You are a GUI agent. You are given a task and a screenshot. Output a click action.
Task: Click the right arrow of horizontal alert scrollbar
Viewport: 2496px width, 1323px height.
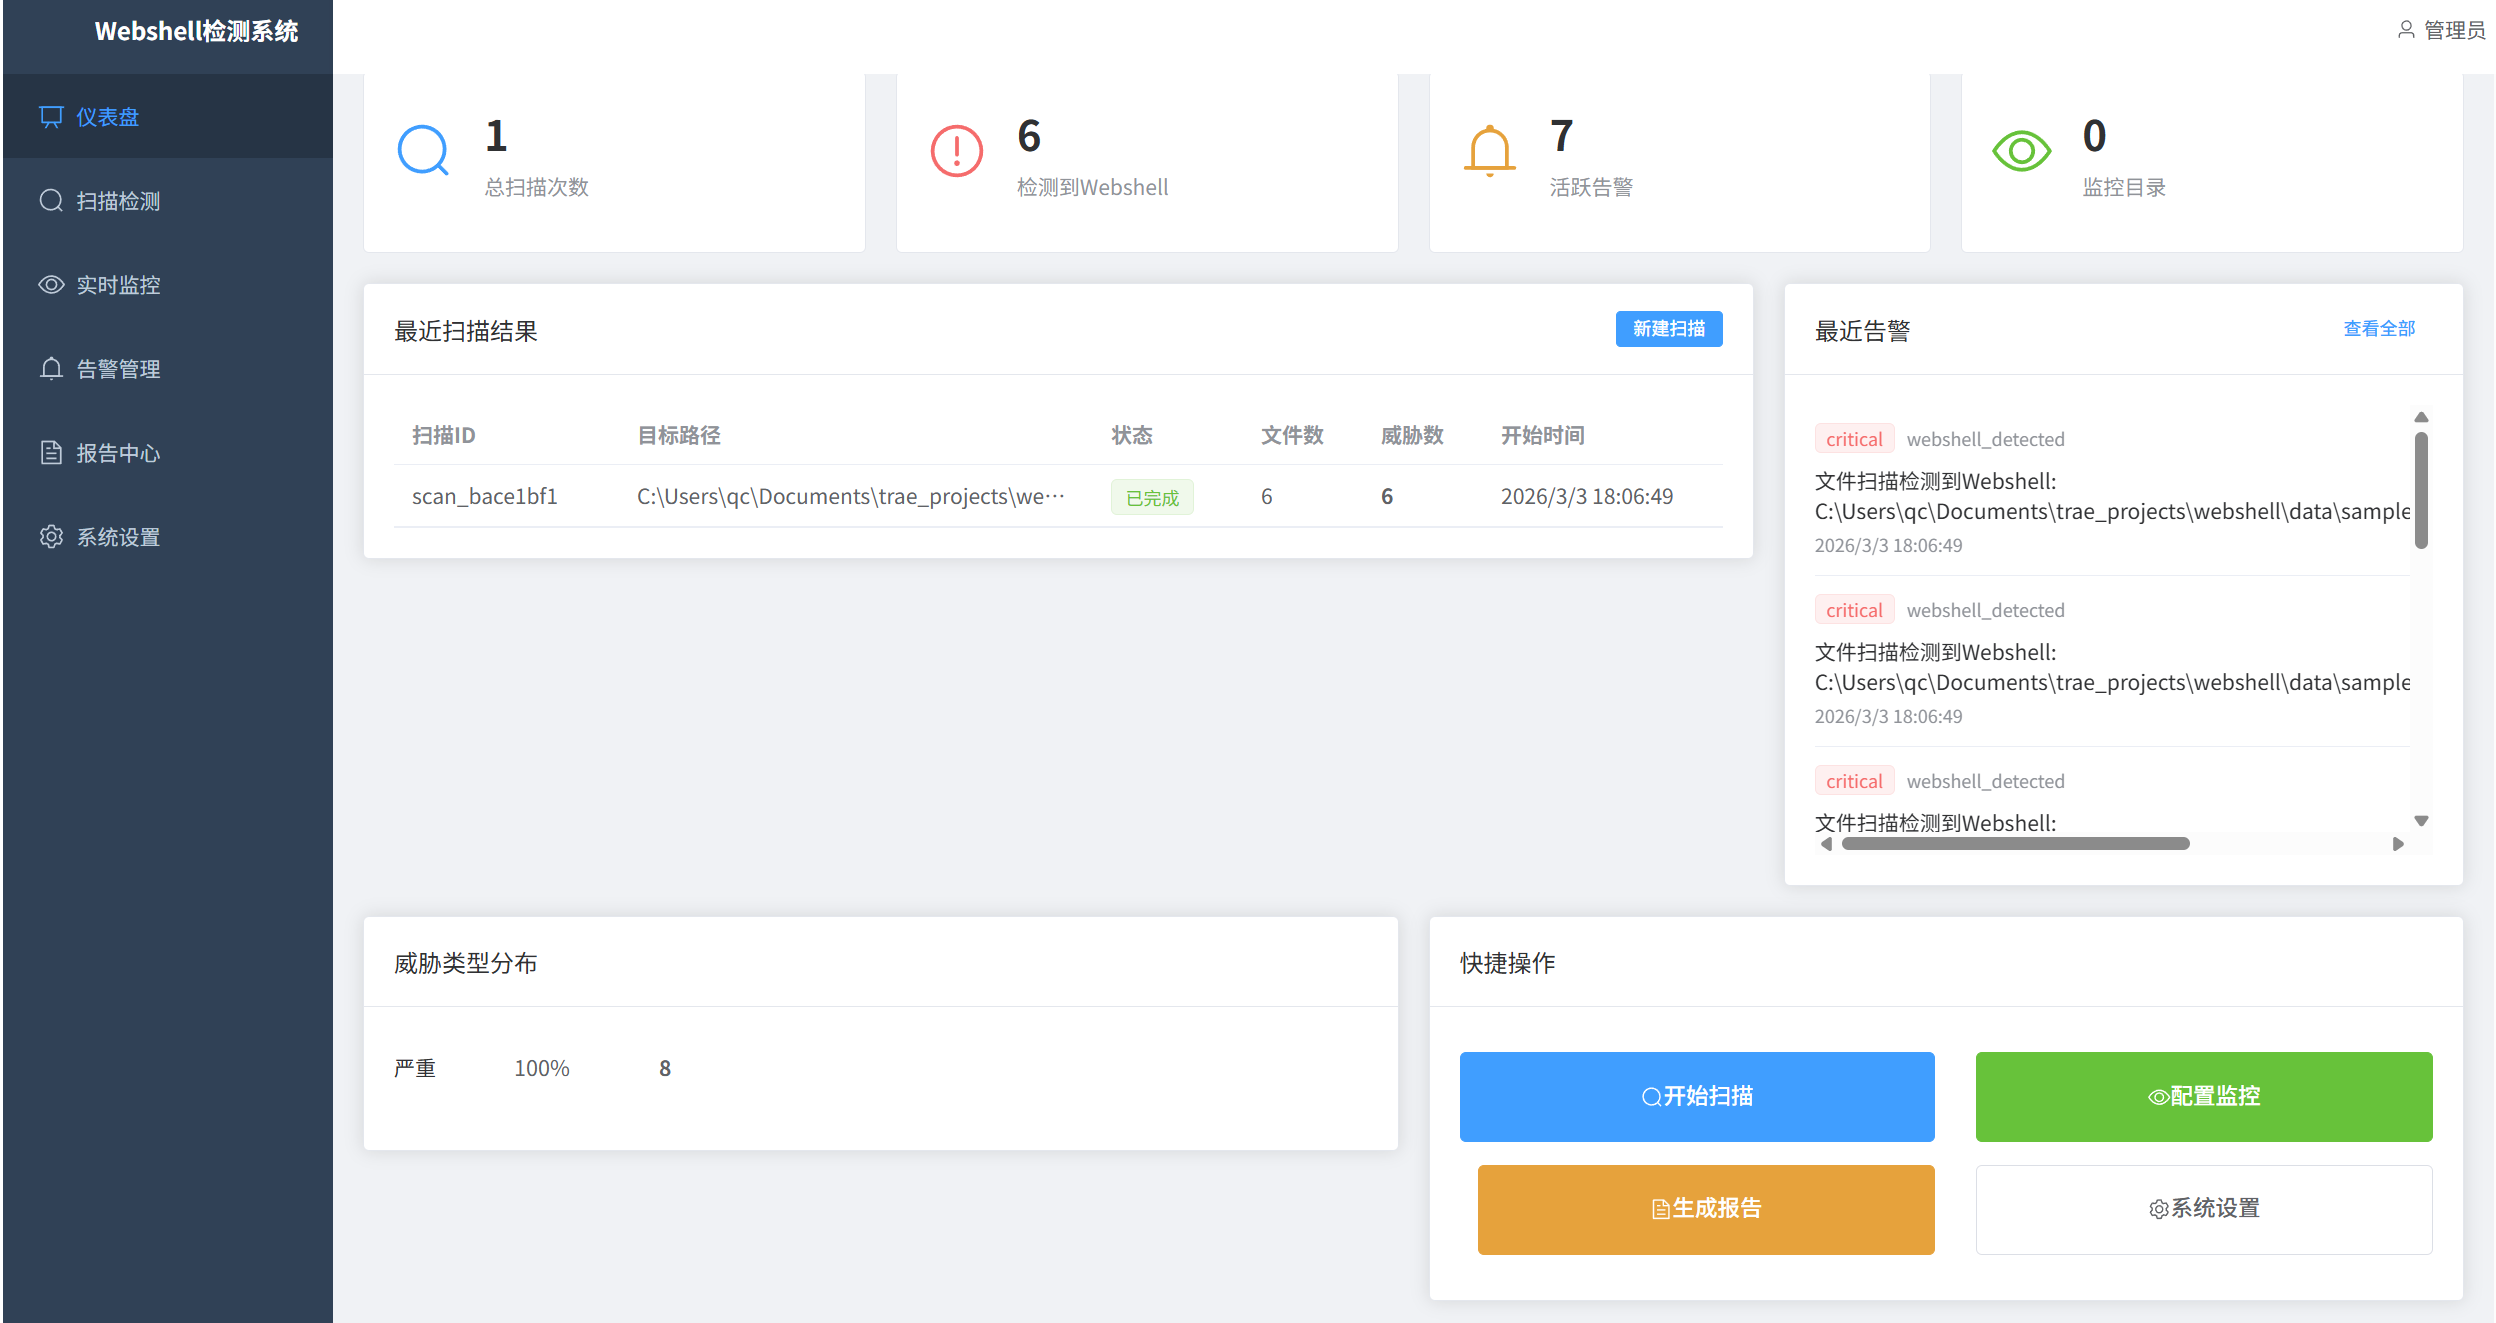click(x=2397, y=844)
